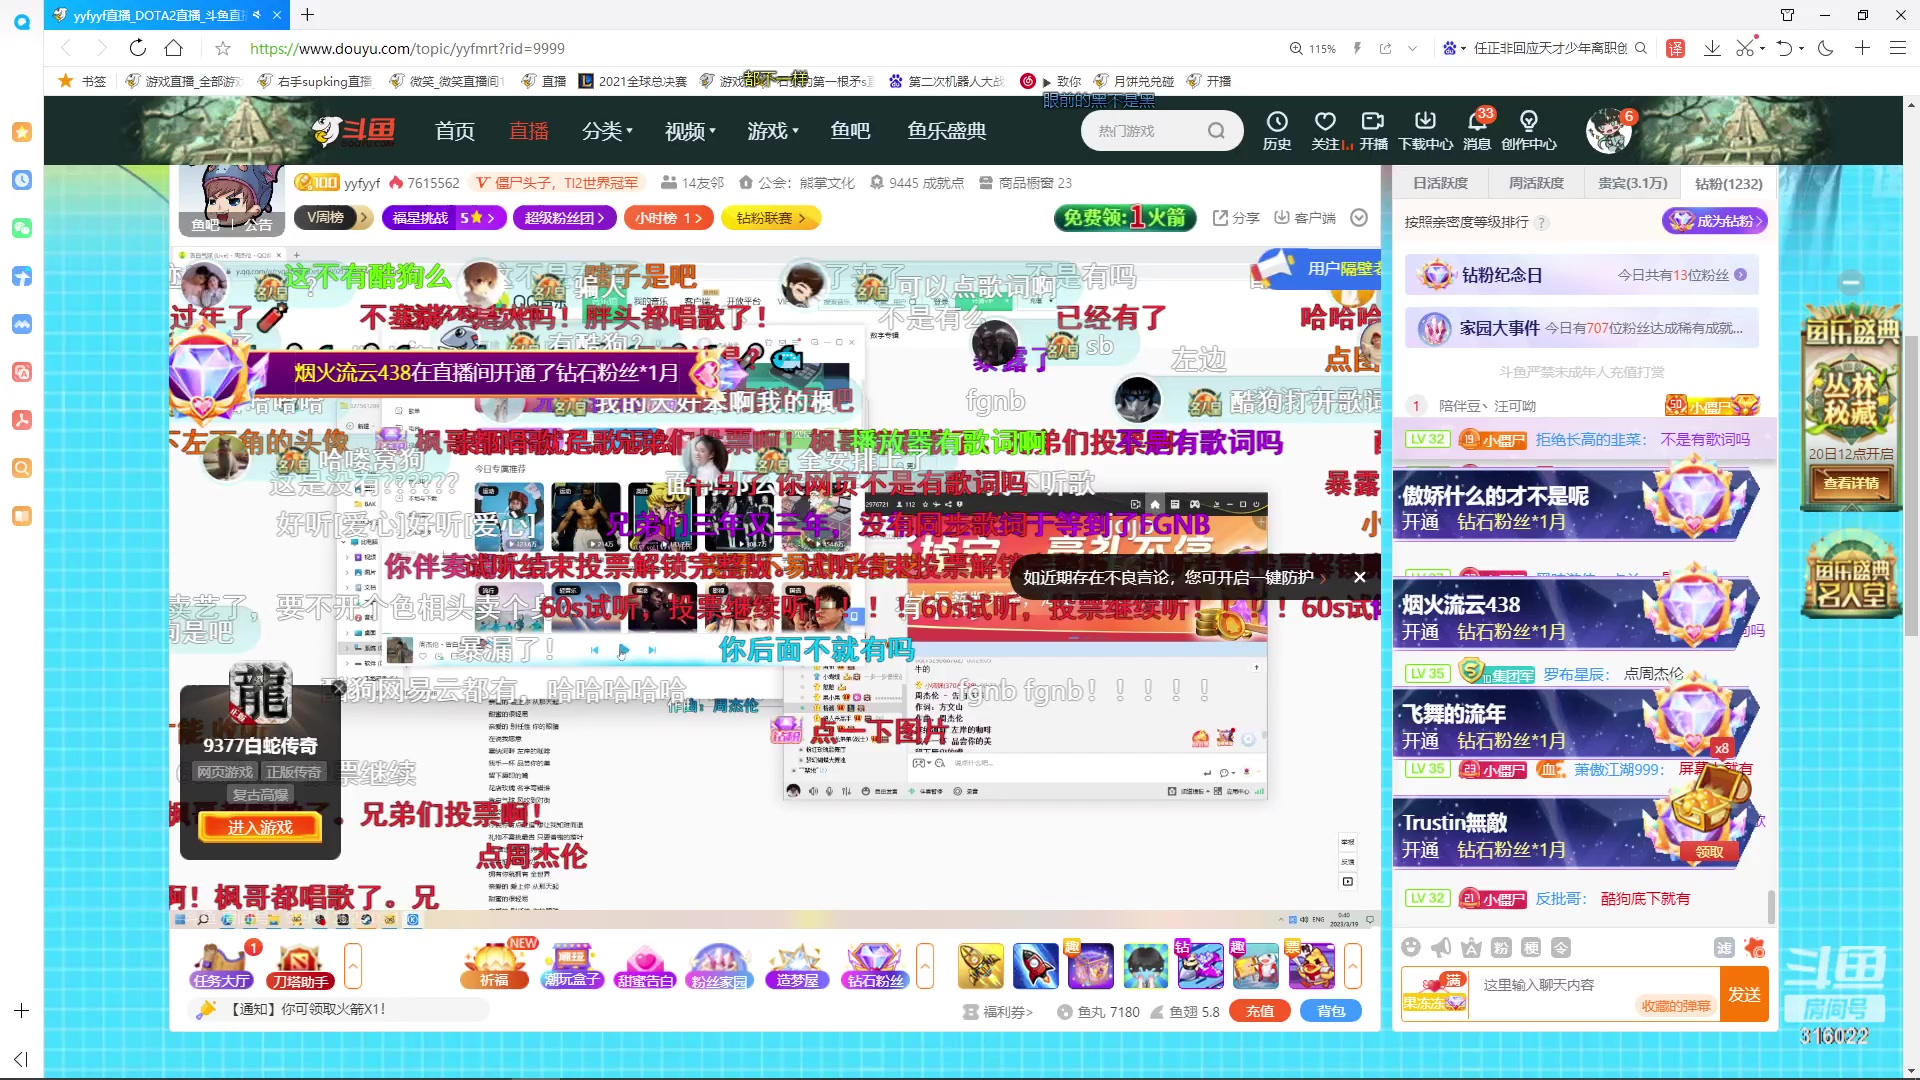Viewport: 1920px width, 1080px height.
Task: Open the V周榜 weekly ranking pill
Action: 333,217
